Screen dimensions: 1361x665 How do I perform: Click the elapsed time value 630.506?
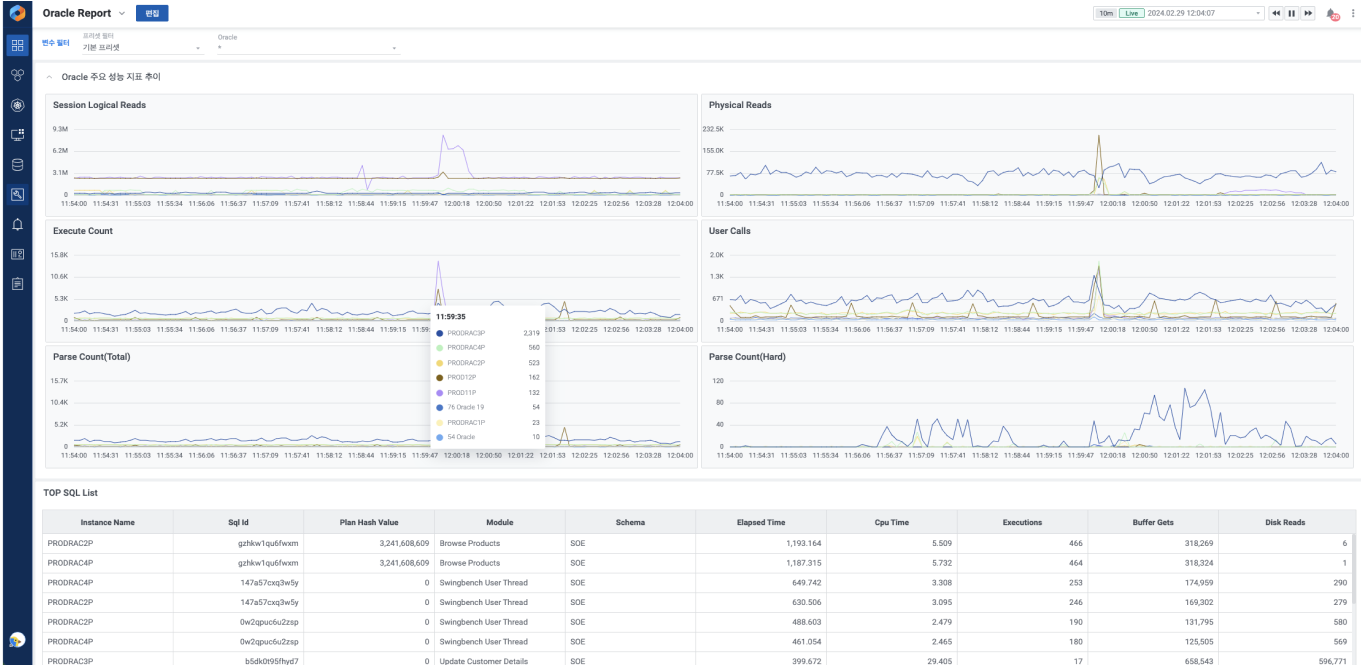coord(806,602)
